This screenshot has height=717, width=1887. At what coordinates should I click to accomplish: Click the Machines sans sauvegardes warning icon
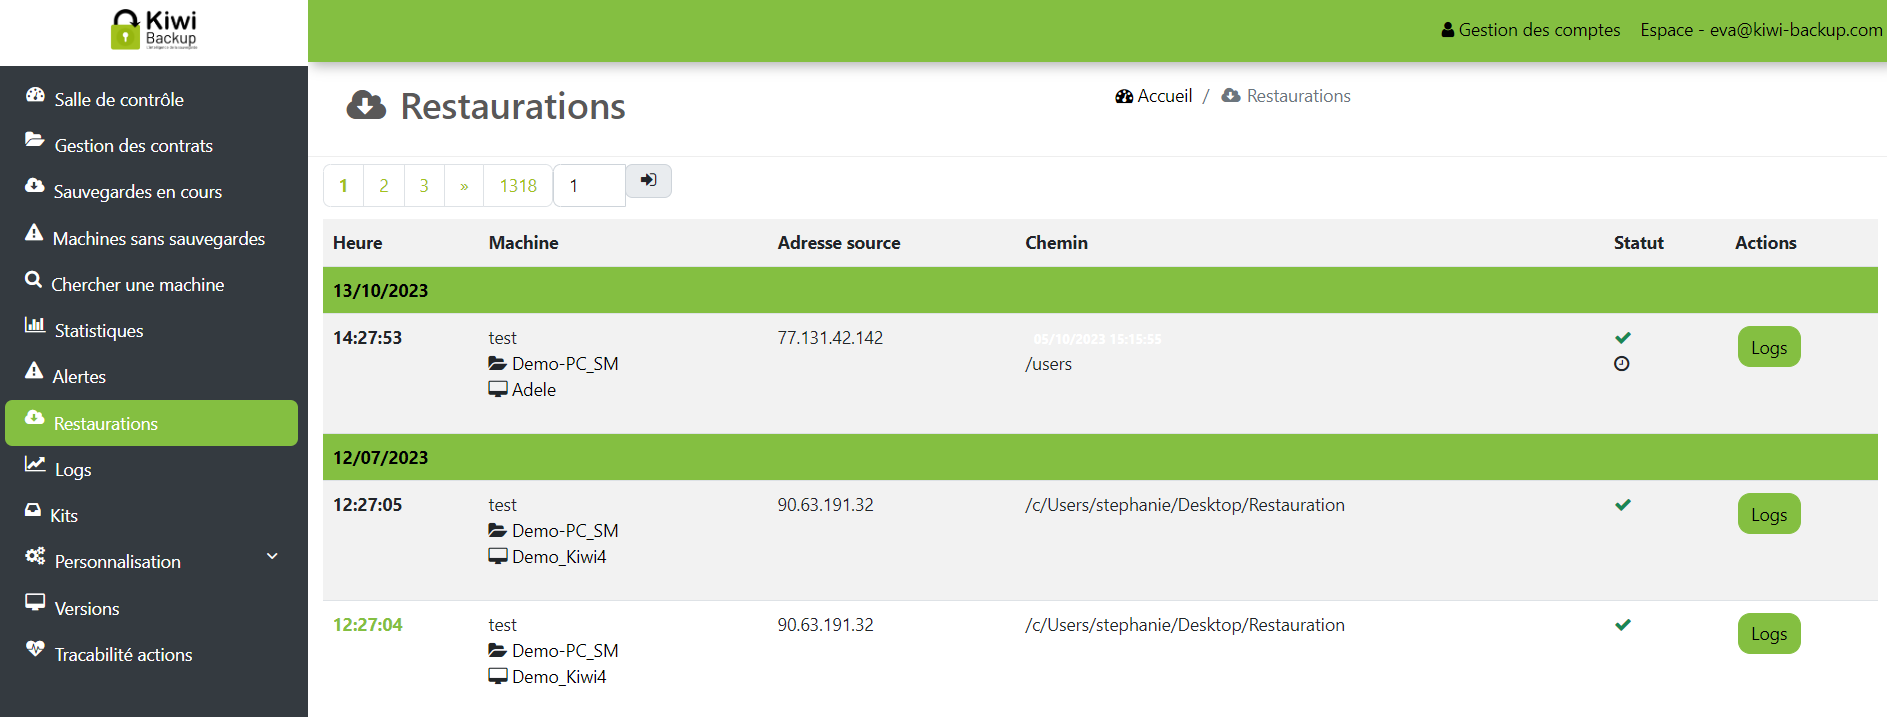34,232
